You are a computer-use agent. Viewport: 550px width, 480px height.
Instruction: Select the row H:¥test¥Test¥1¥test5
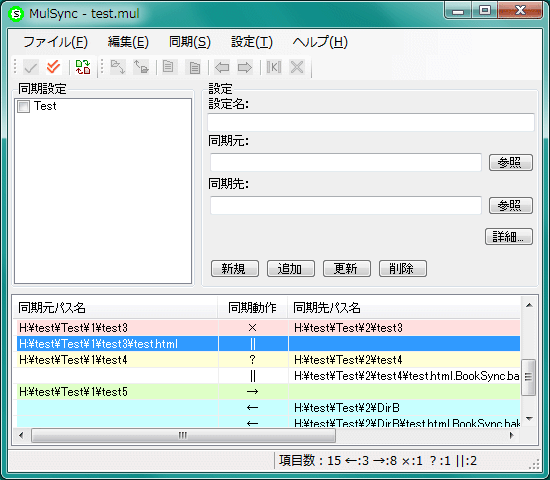[x=268, y=392]
